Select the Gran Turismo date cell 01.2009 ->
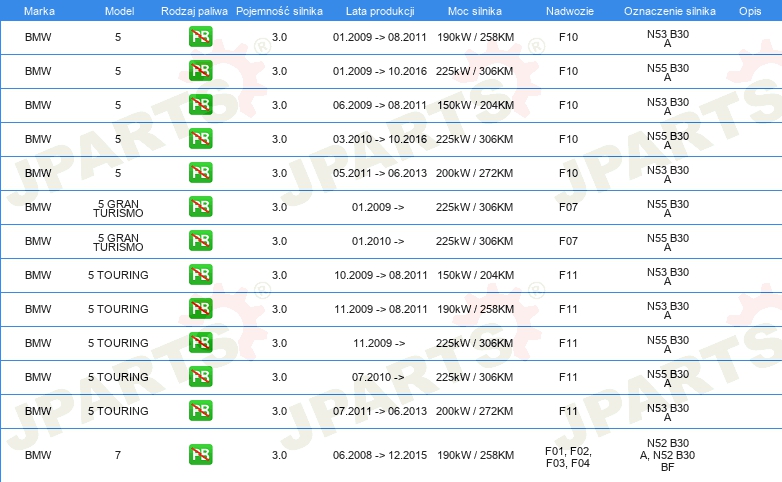The height and width of the screenshot is (482, 782). coord(378,207)
